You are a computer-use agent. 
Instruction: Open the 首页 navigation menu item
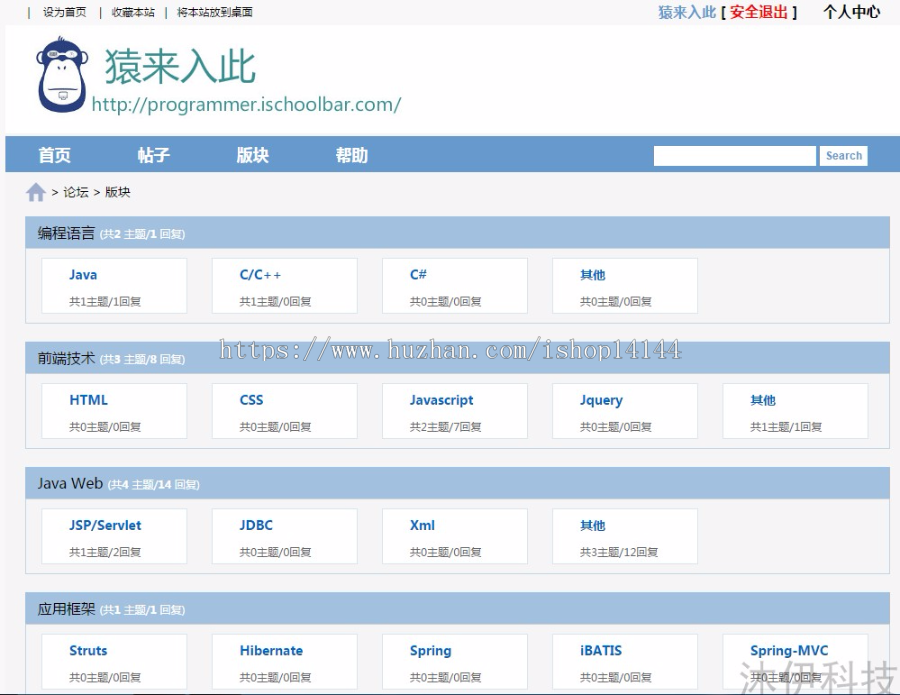(x=54, y=155)
